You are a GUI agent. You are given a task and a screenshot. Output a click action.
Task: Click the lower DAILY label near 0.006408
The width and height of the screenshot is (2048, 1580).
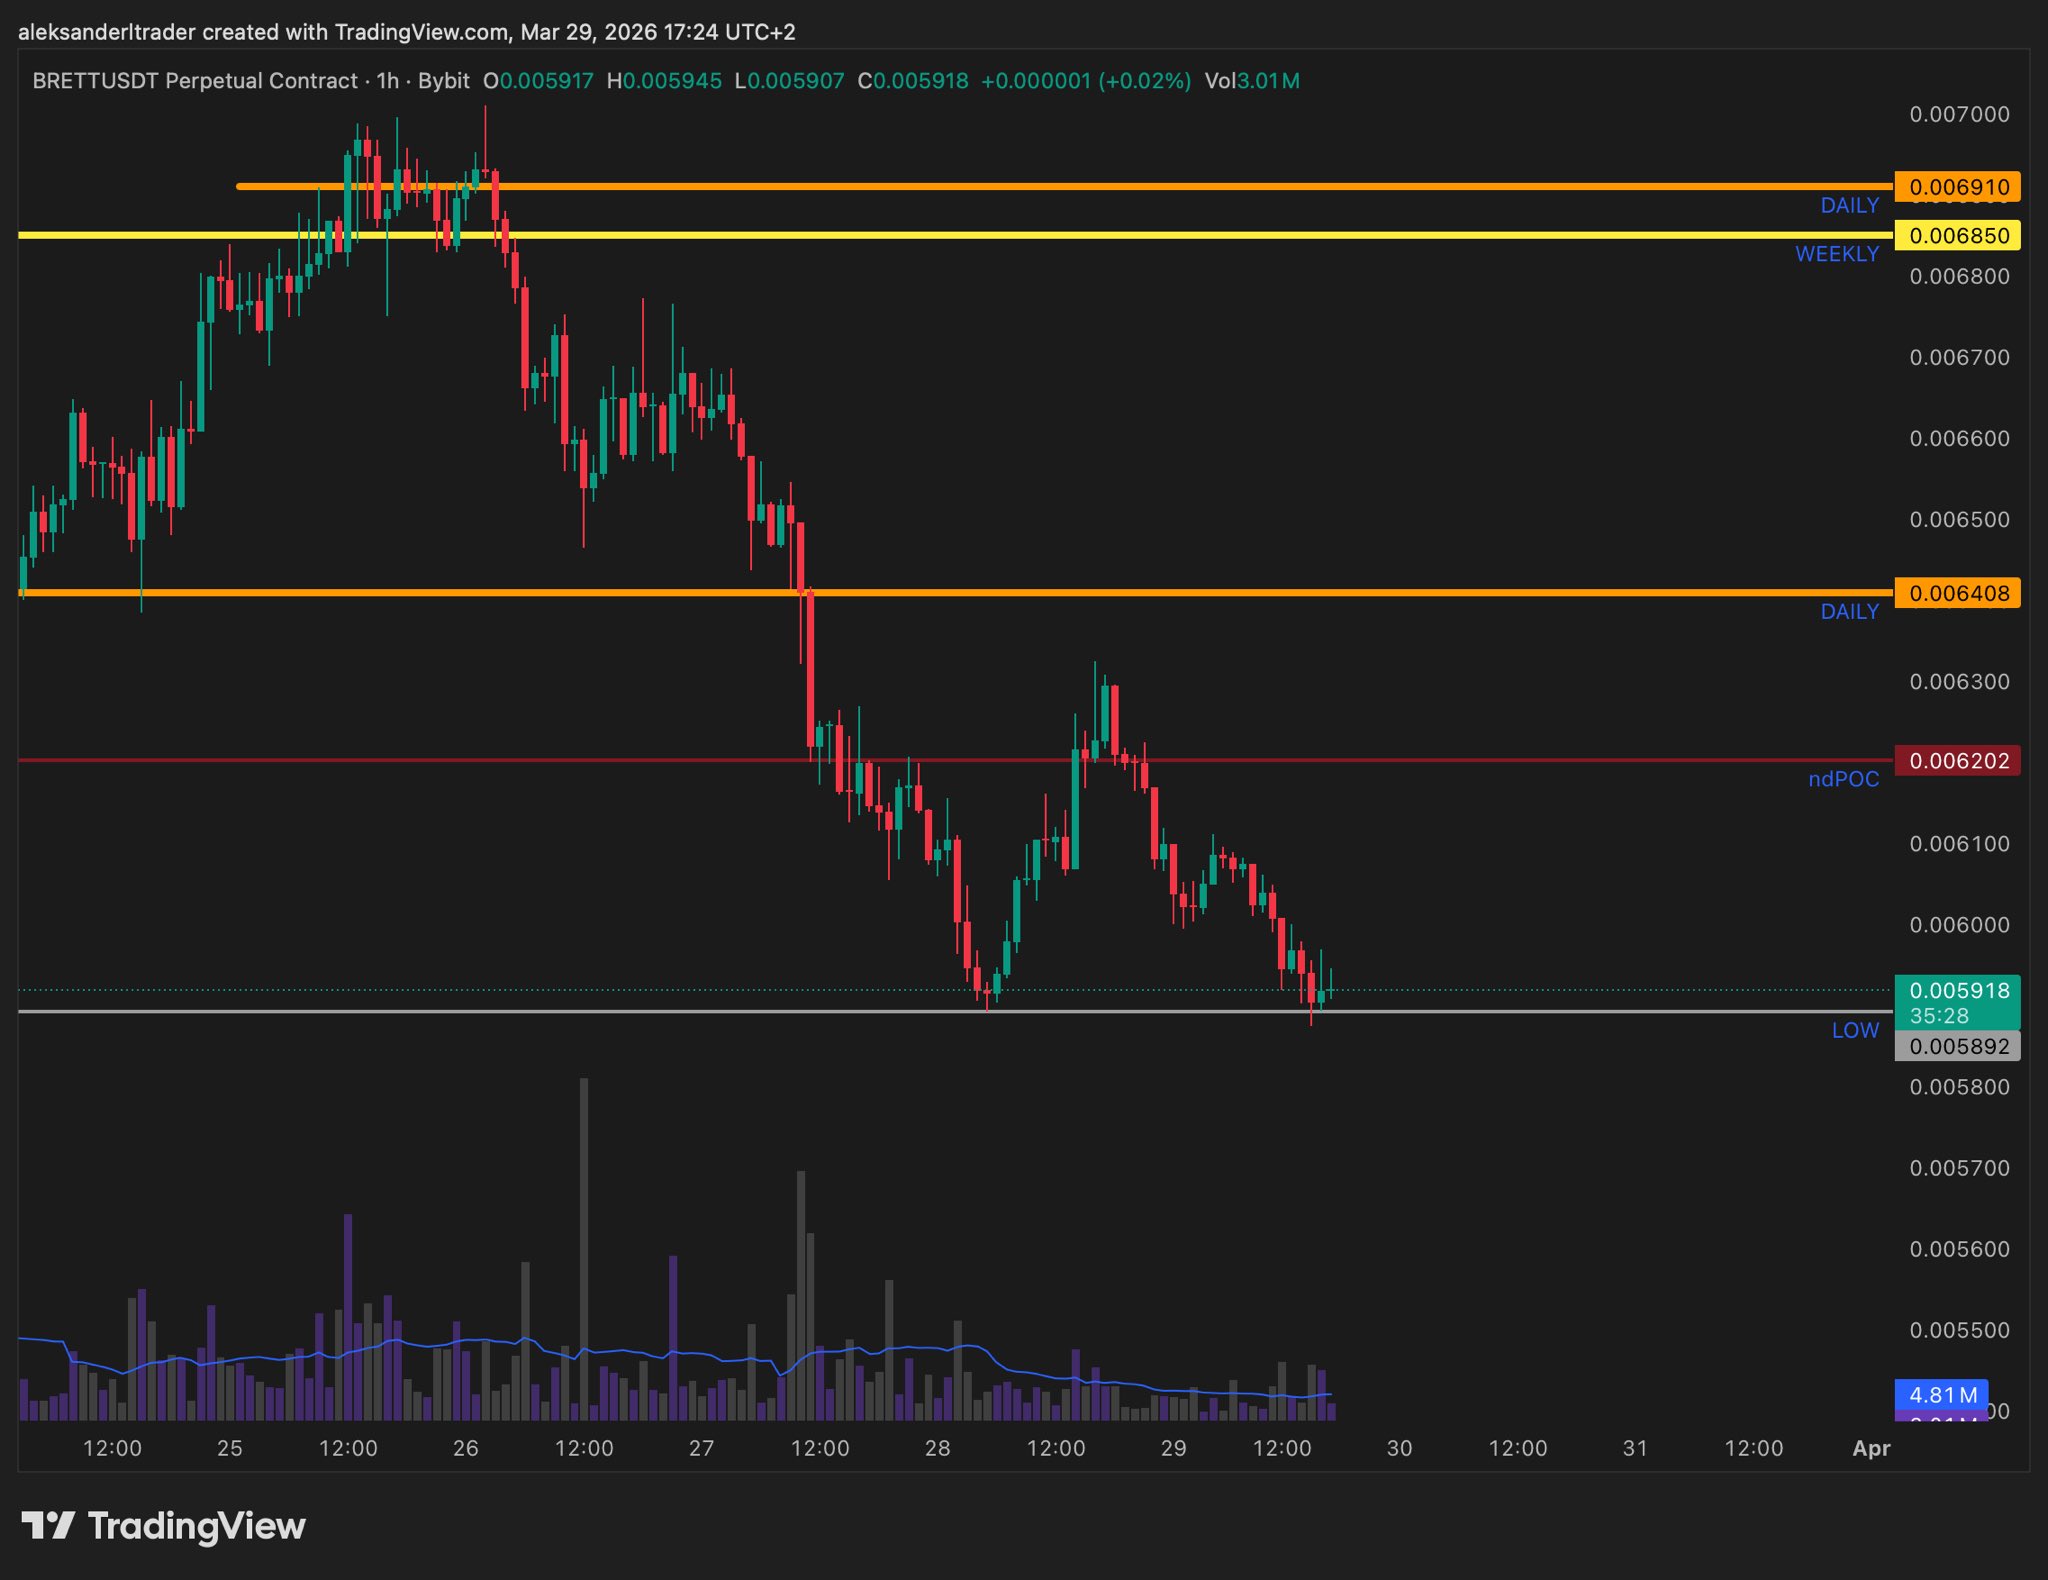coord(1849,611)
